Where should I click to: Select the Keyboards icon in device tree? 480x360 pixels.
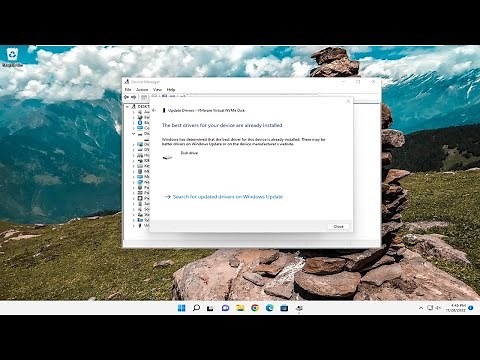(x=140, y=166)
